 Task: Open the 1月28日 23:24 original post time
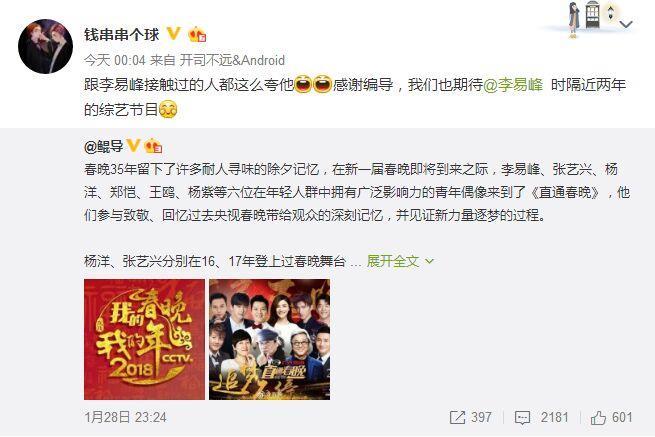(125, 417)
